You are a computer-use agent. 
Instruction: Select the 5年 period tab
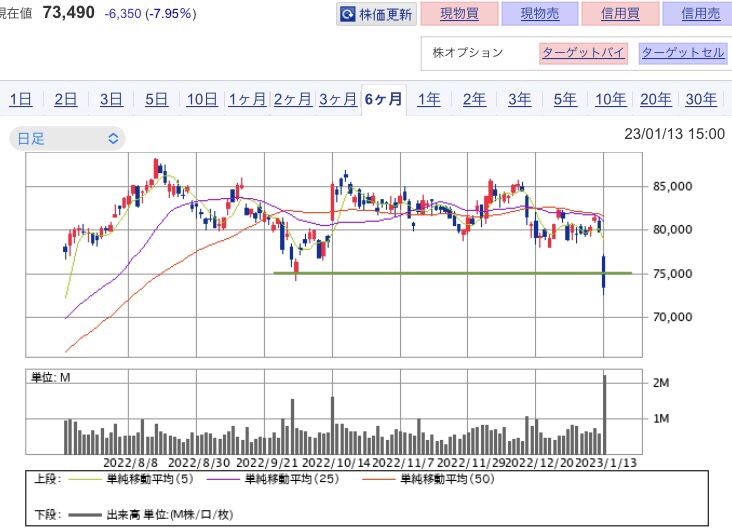[x=565, y=99]
